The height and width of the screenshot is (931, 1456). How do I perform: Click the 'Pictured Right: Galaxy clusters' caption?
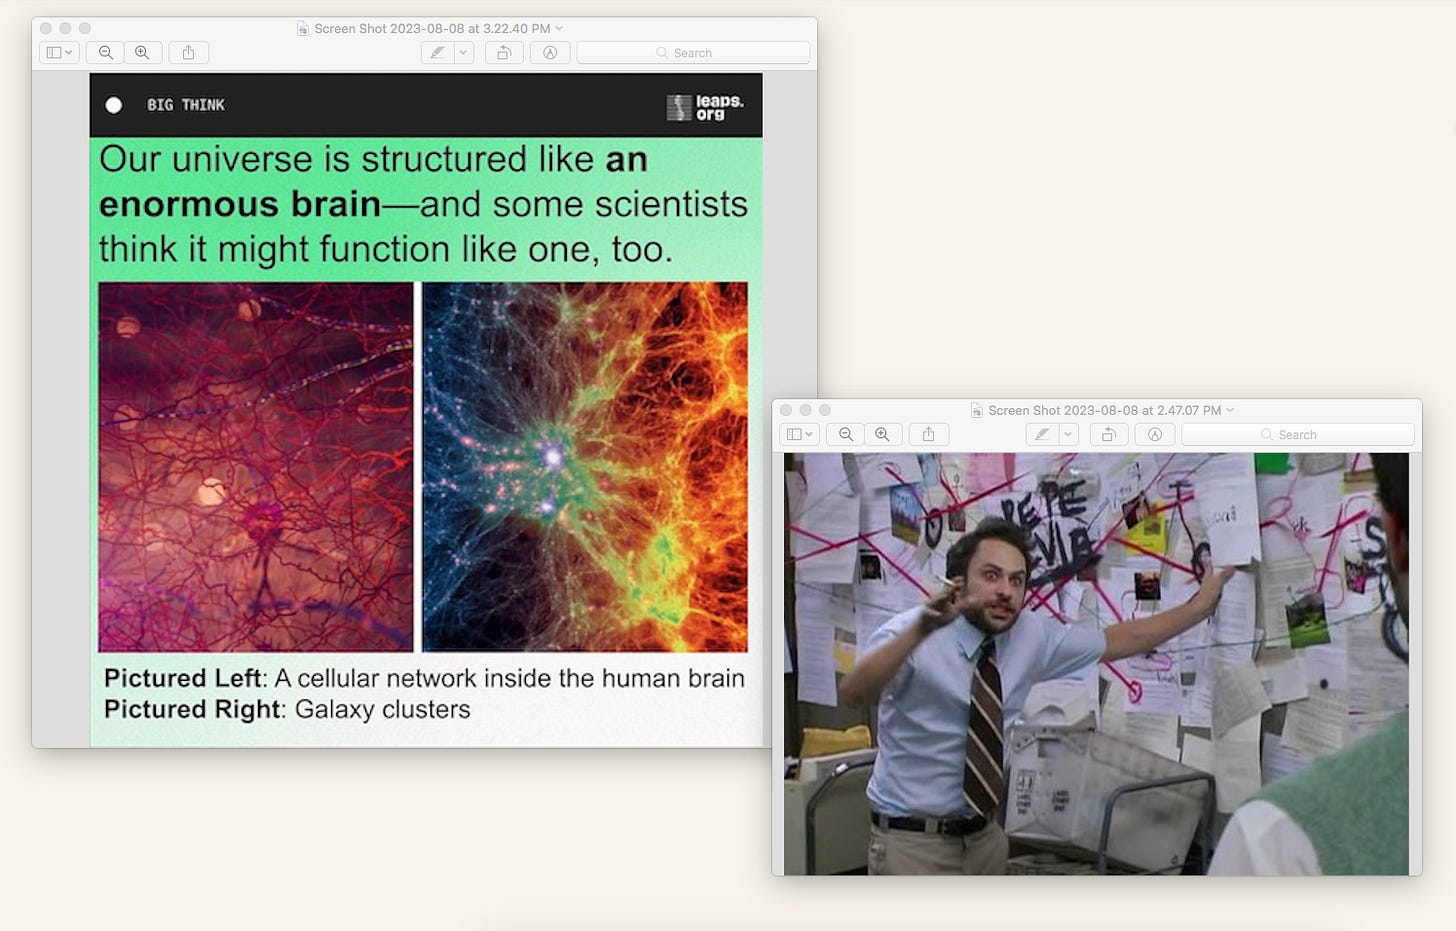coord(287,709)
